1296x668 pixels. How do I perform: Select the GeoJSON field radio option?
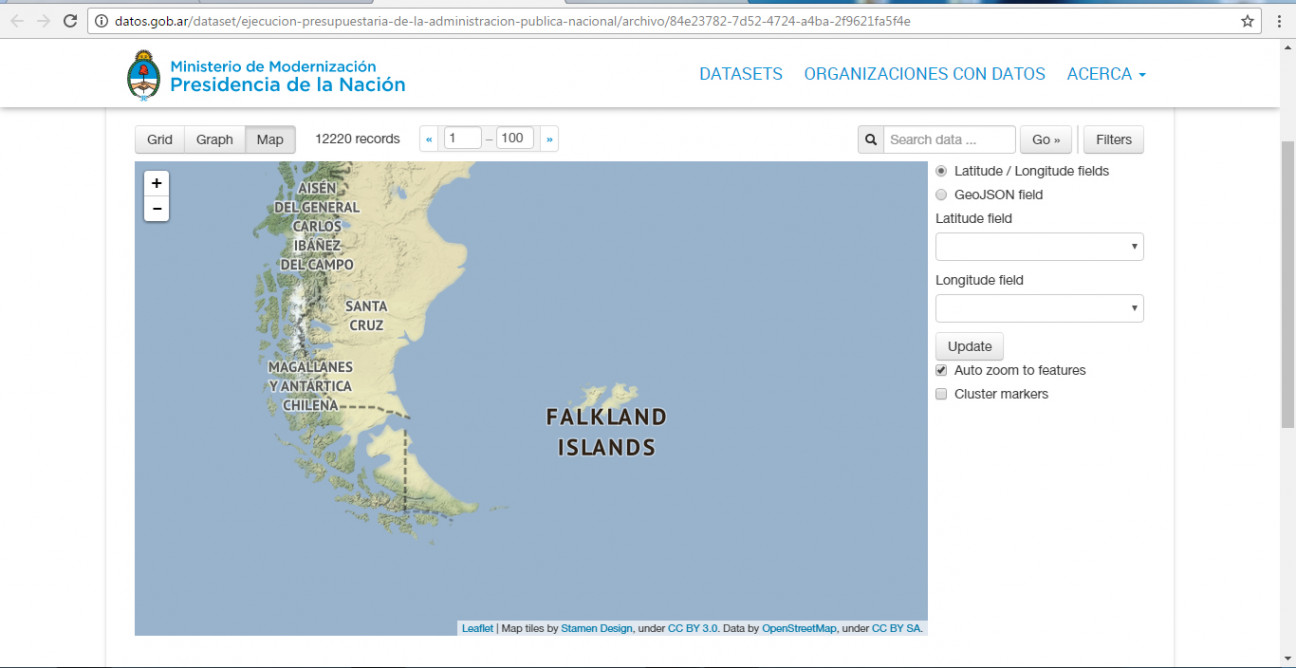pos(941,195)
